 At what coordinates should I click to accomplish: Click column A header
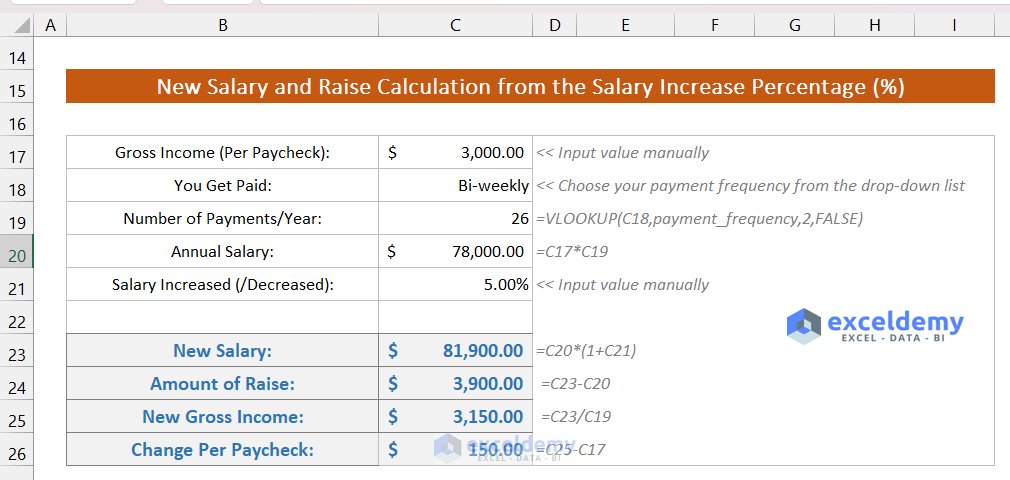(x=50, y=24)
